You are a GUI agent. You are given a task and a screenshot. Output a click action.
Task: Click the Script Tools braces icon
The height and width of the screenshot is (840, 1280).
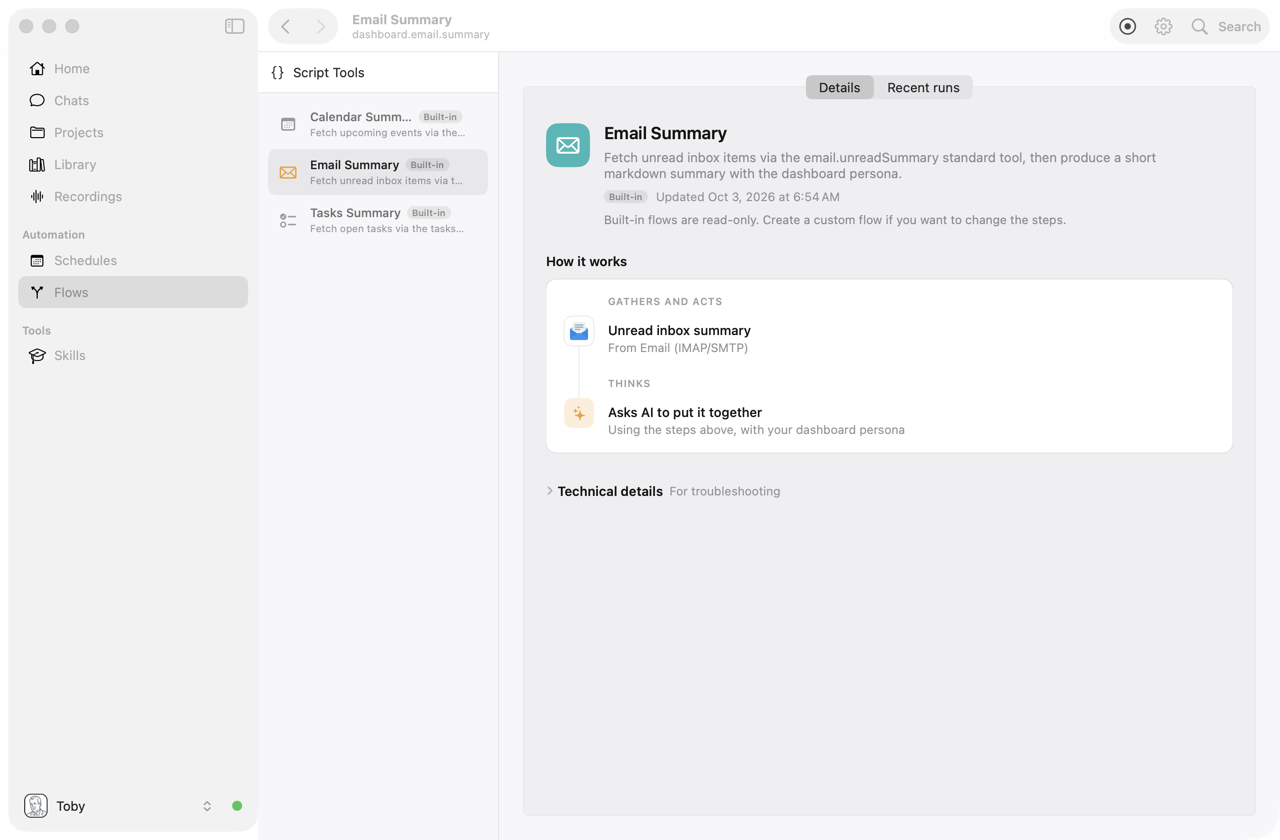click(278, 73)
